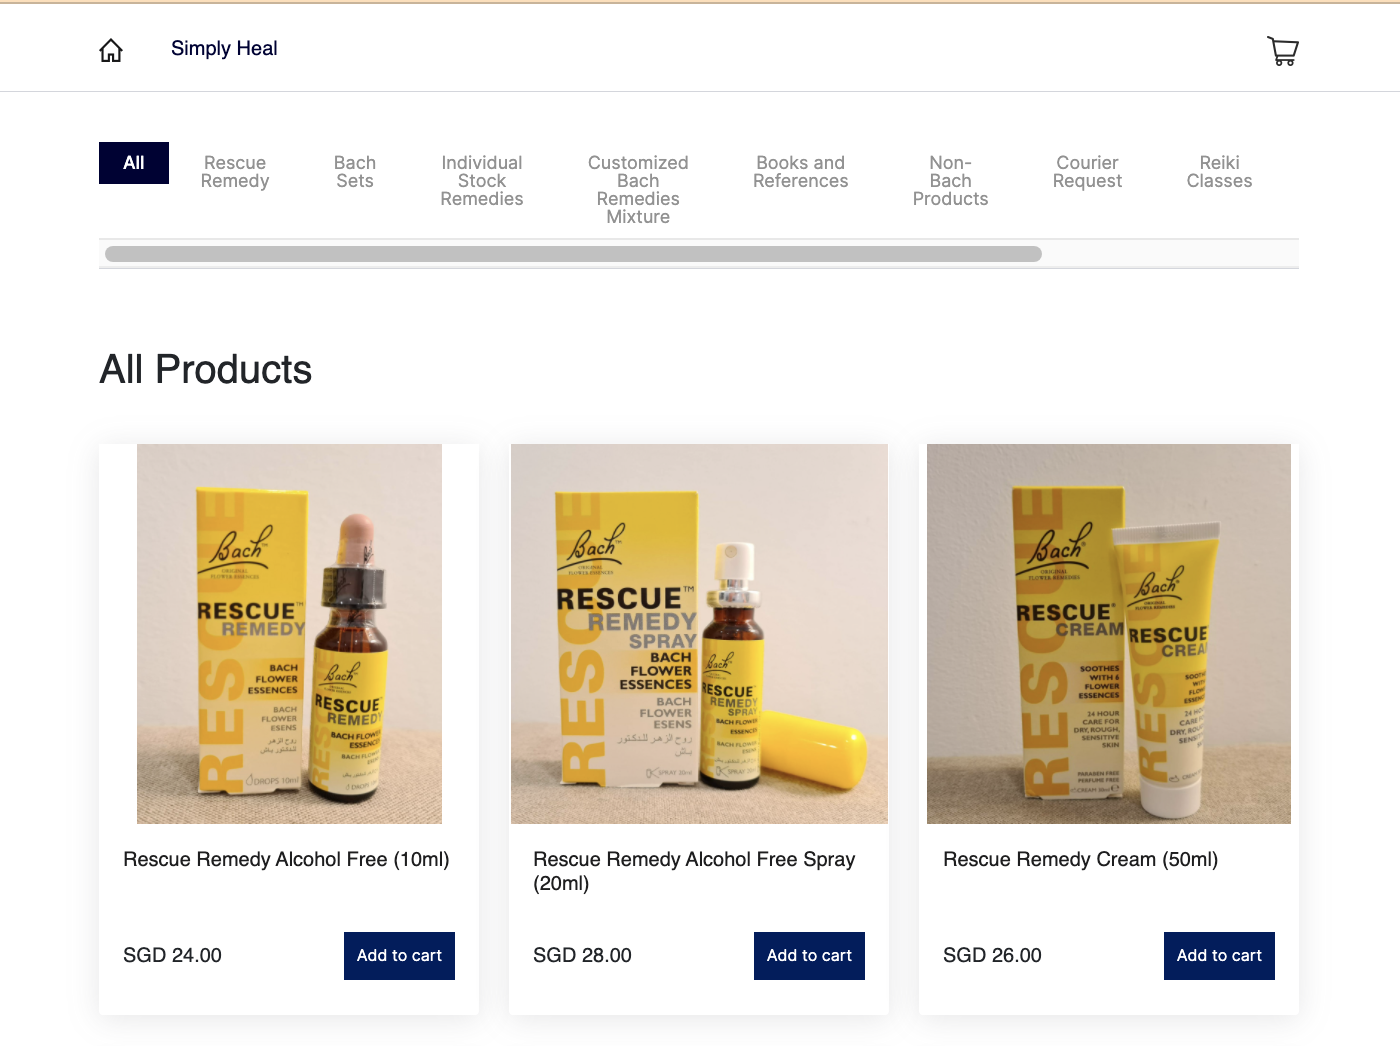Open the Courier Request tab

1087,172
